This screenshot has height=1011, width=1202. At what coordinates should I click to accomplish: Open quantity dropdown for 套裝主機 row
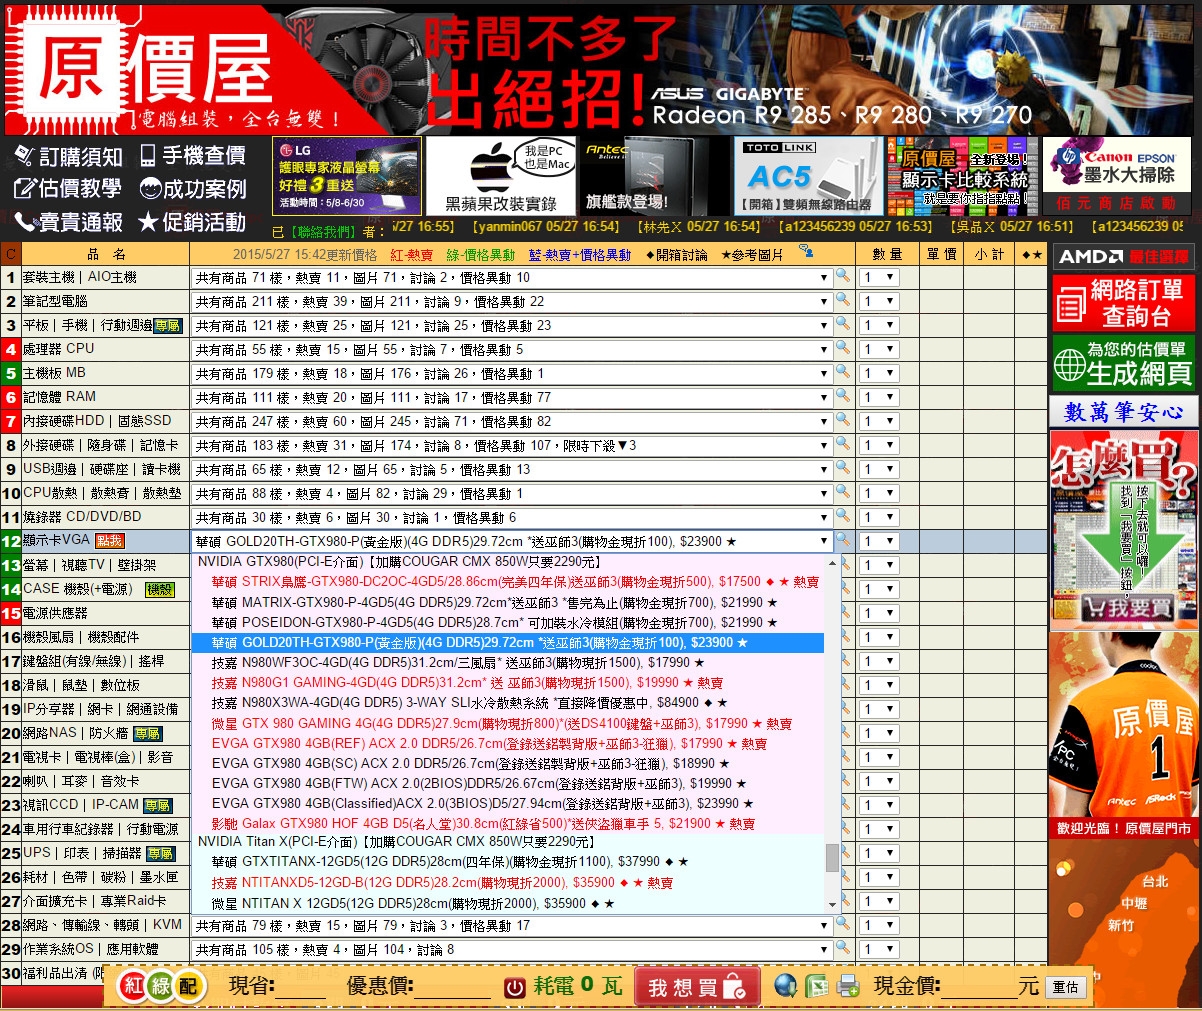879,277
